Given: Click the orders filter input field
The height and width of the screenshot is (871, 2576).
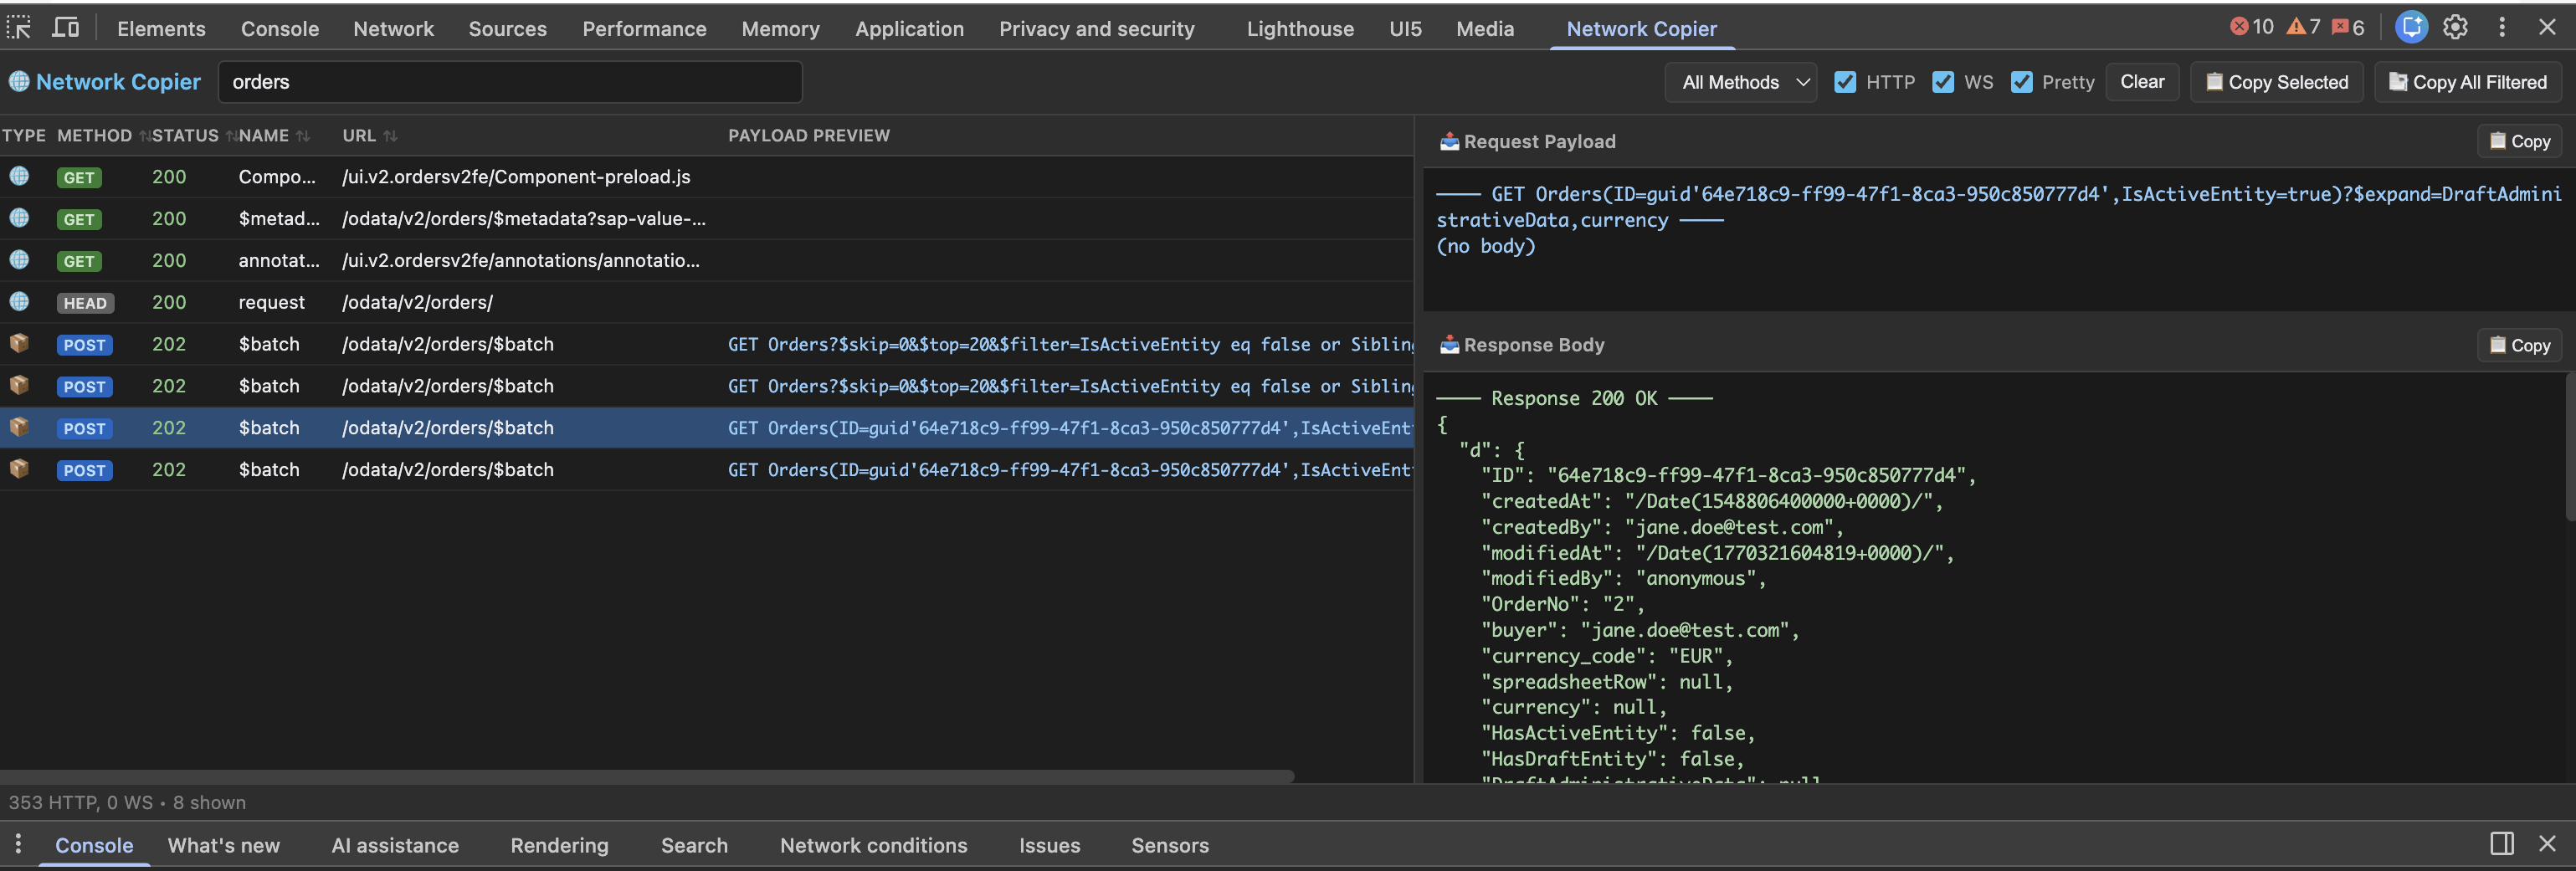Looking at the screenshot, I should pyautogui.click(x=510, y=82).
